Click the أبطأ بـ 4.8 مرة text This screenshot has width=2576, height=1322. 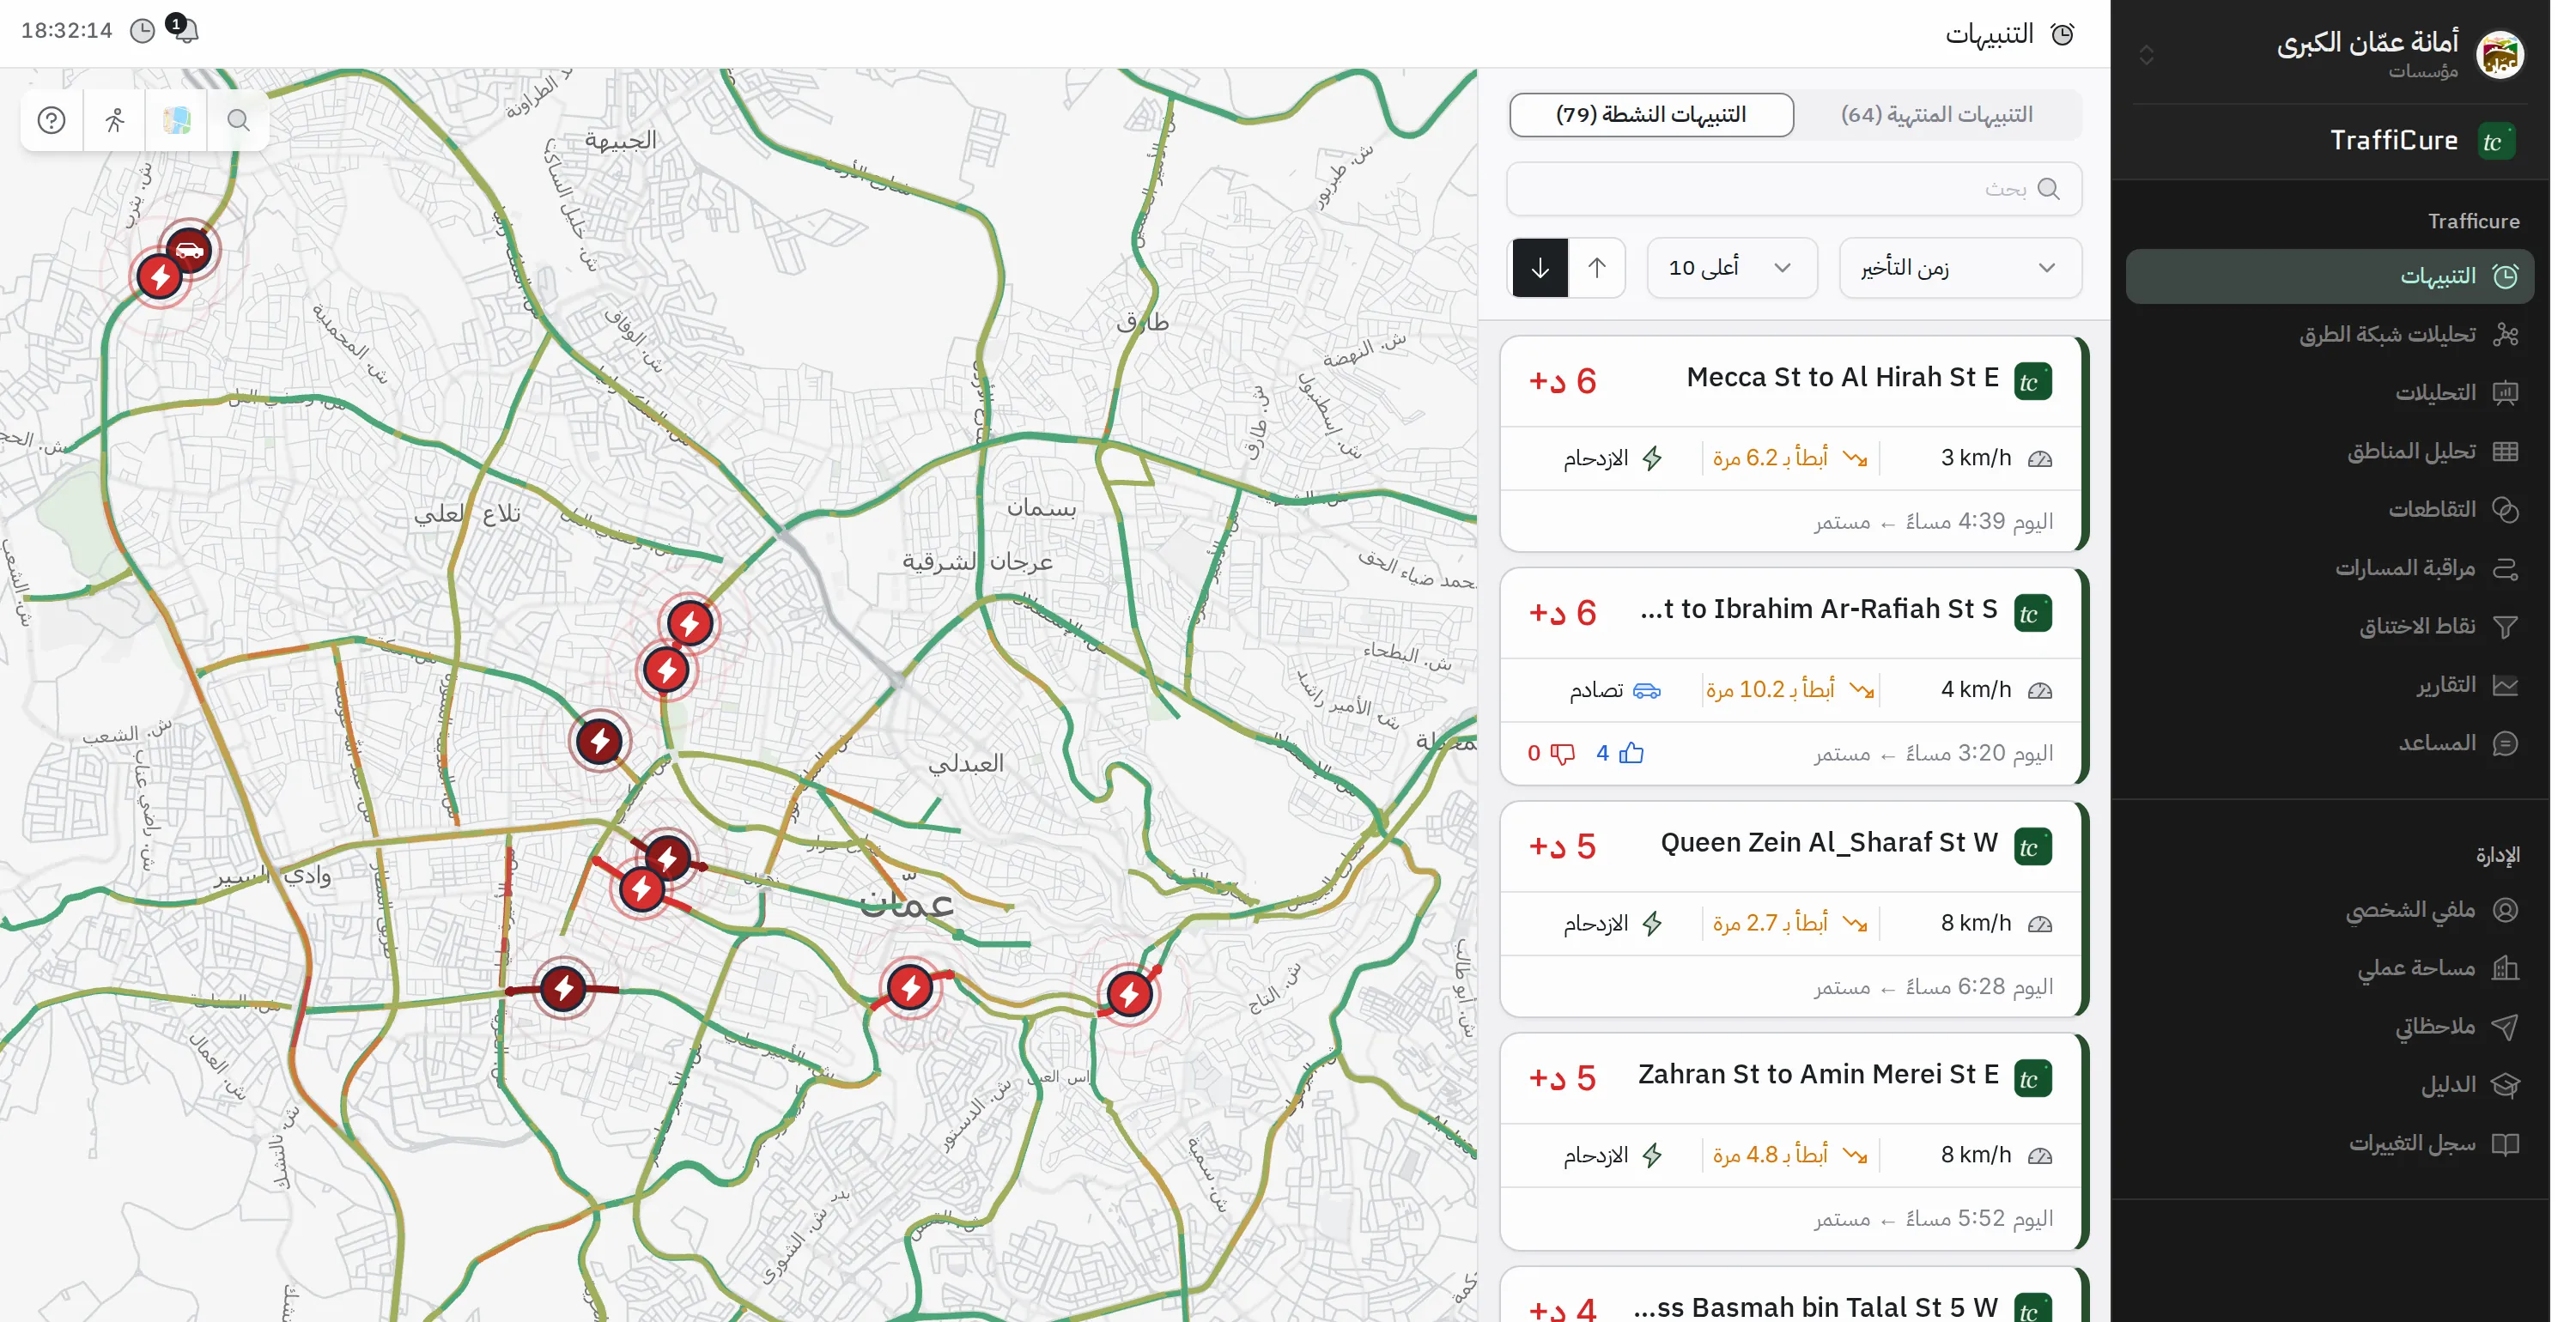click(1770, 1155)
